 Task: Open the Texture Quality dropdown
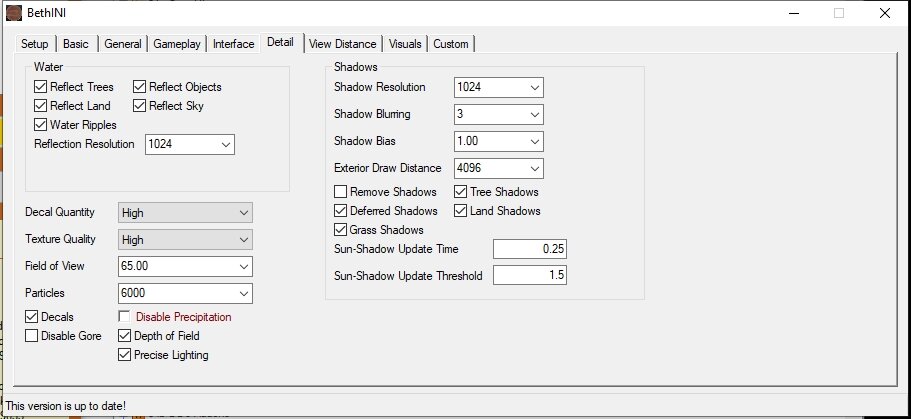tap(185, 239)
